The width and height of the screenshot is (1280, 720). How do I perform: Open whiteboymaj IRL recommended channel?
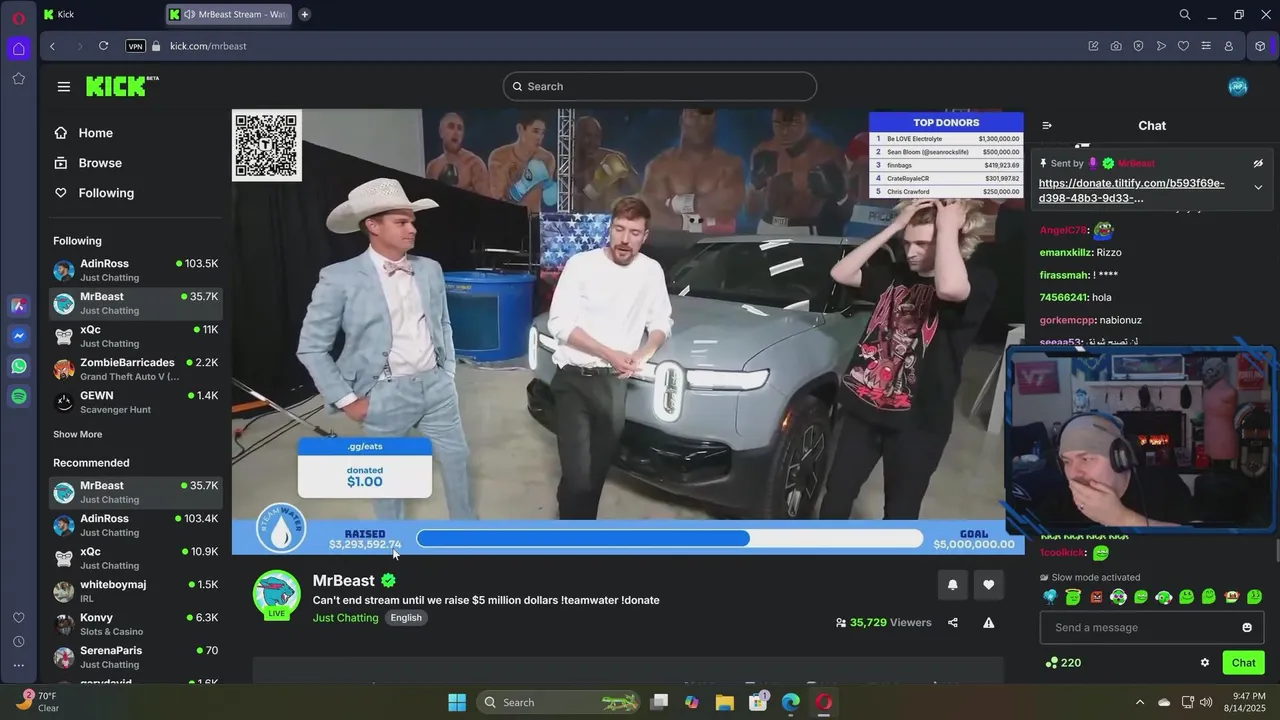pyautogui.click(x=135, y=591)
